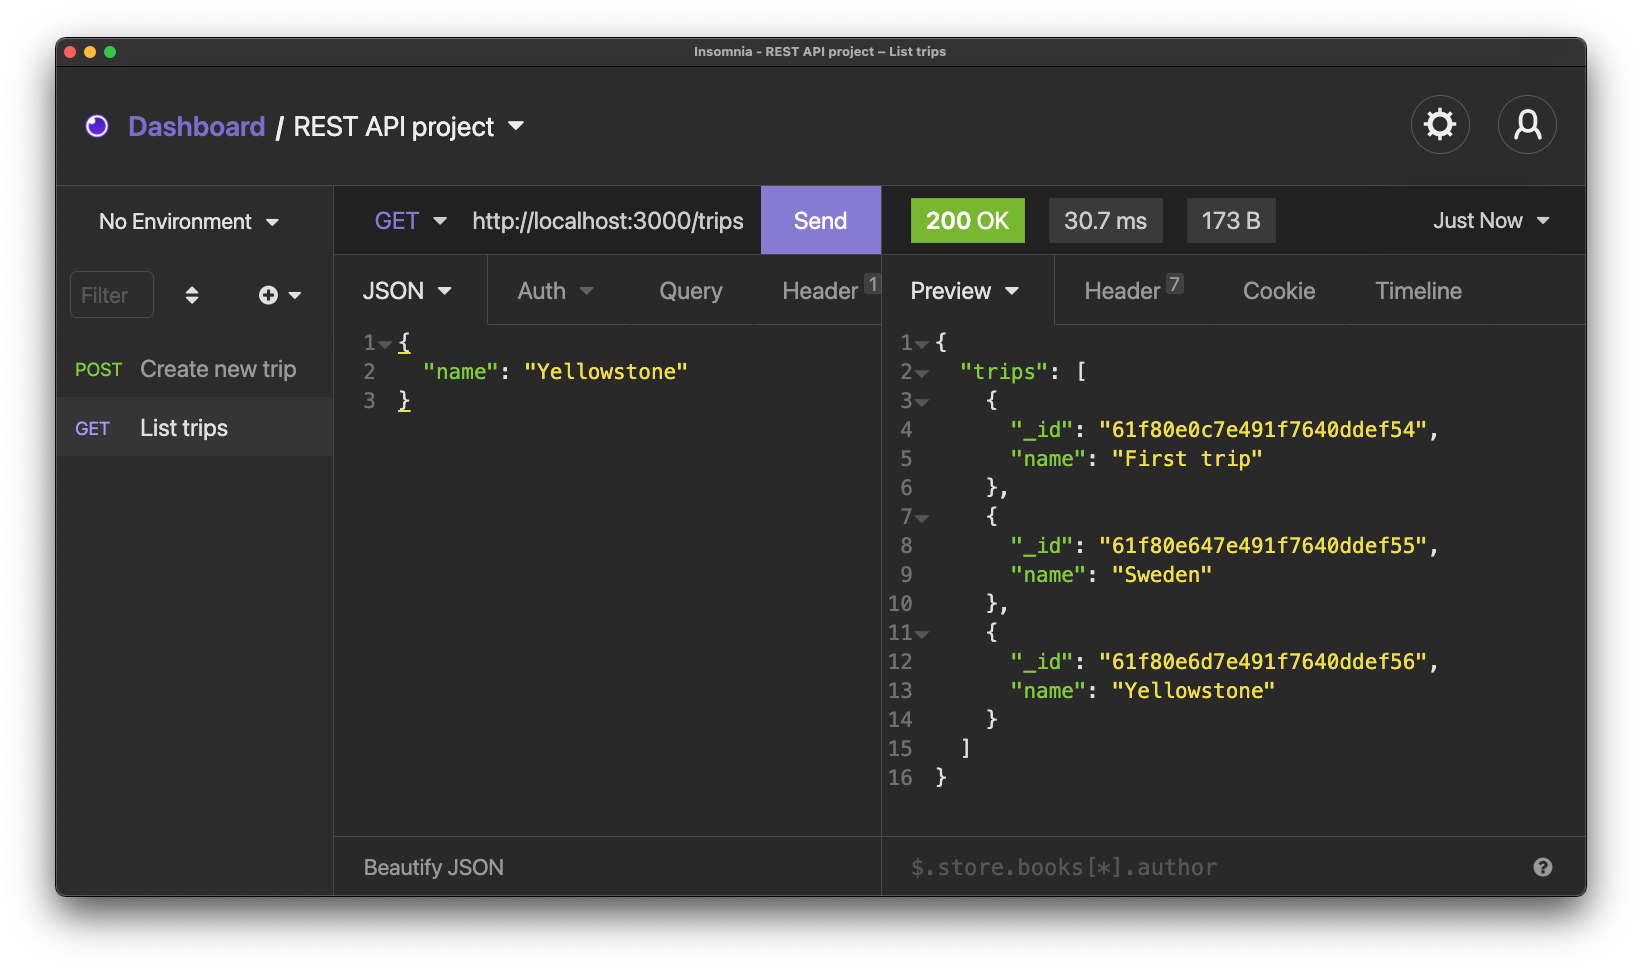This screenshot has height=970, width=1642.
Task: Go to Dashboard link
Action: click(196, 127)
